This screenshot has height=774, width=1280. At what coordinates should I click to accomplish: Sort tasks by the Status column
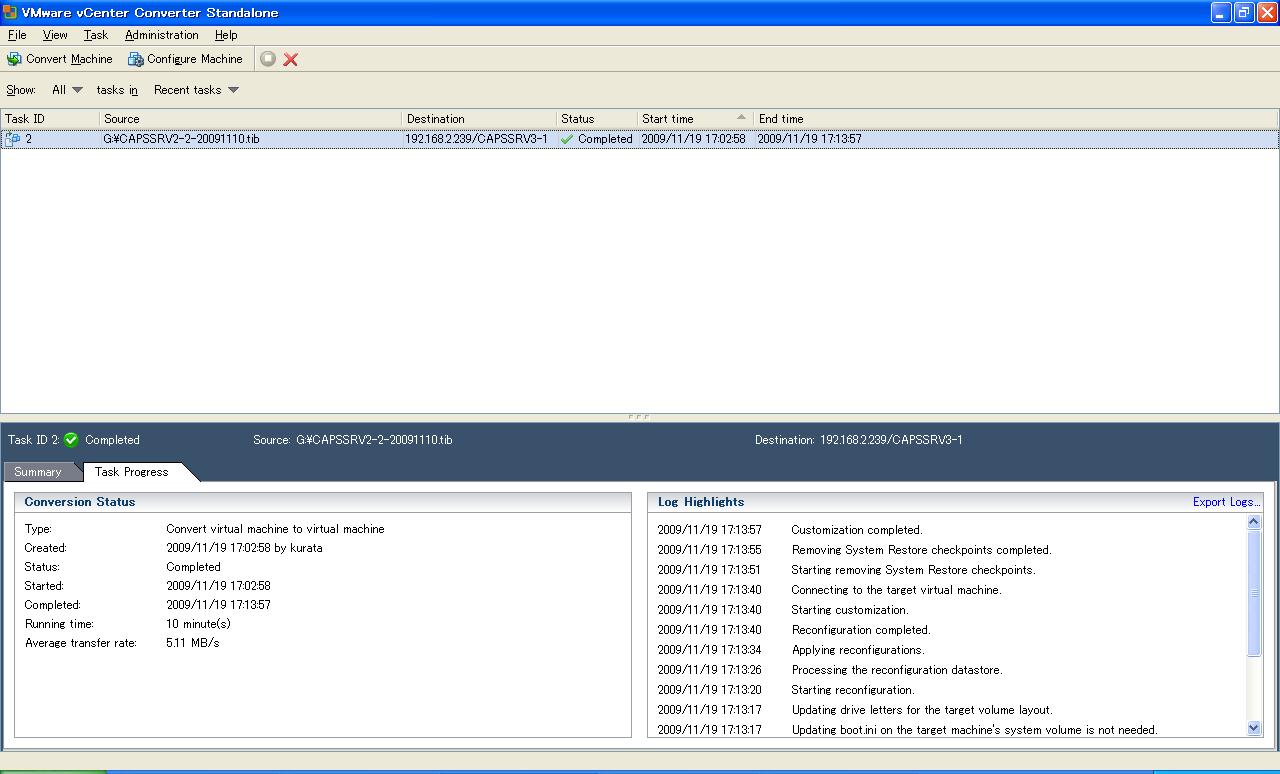pyautogui.click(x=597, y=119)
